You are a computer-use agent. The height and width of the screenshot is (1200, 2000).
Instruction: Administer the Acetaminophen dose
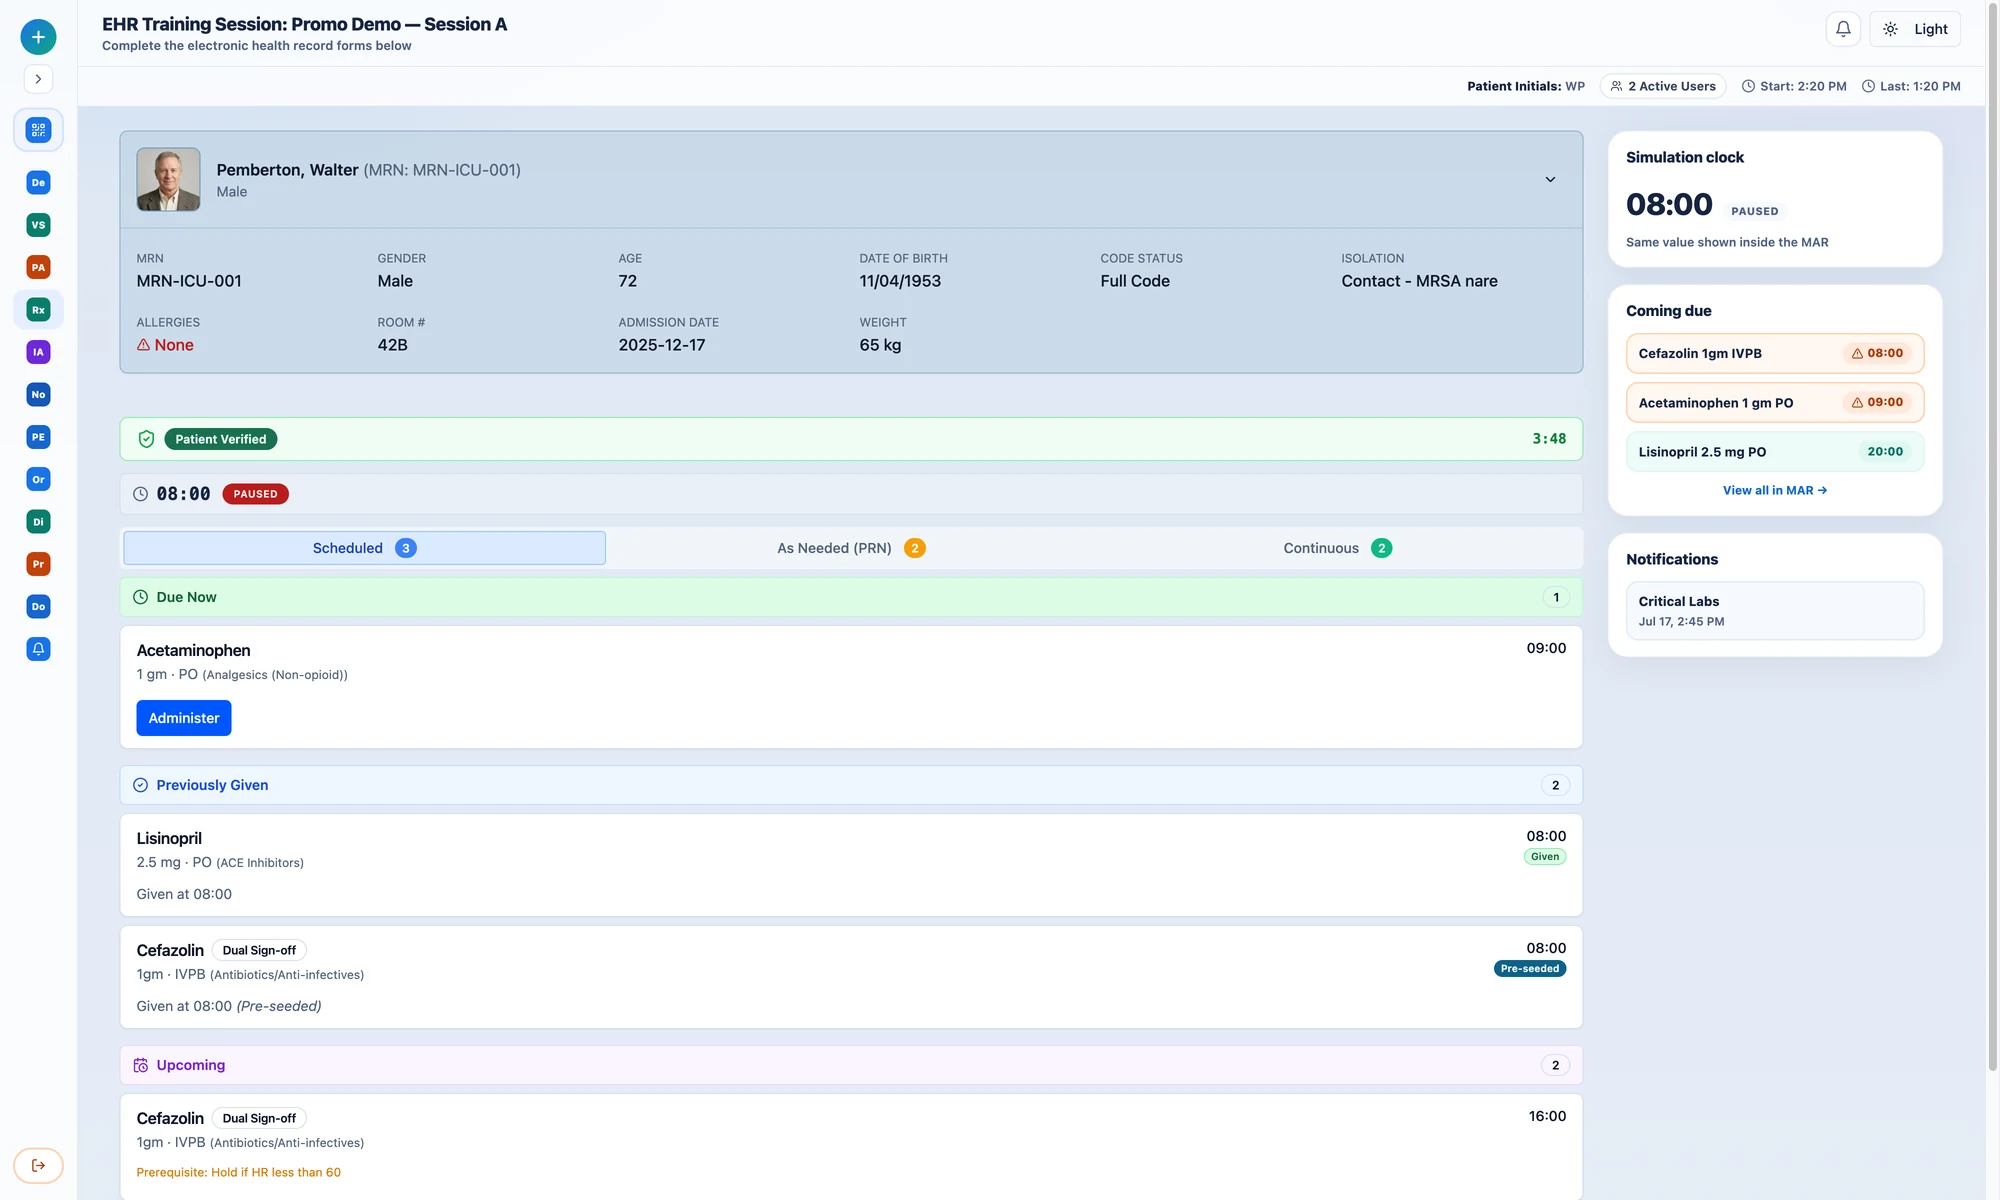click(x=184, y=718)
